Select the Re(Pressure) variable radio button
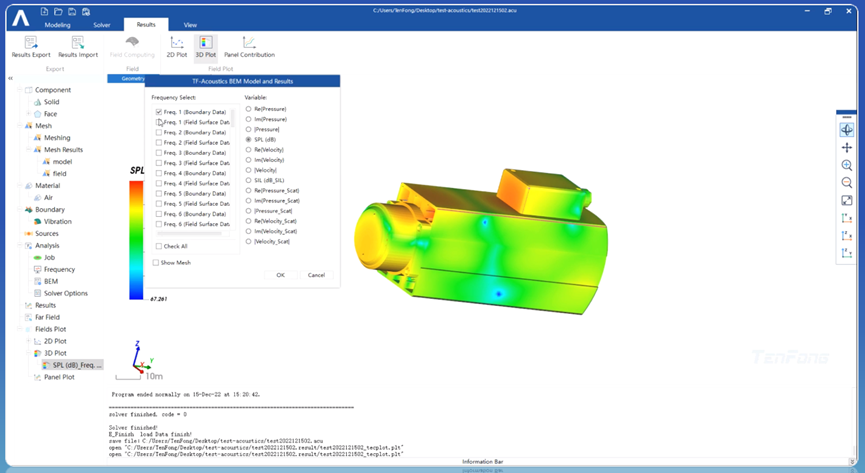Image resolution: width=865 pixels, height=473 pixels. click(x=248, y=109)
